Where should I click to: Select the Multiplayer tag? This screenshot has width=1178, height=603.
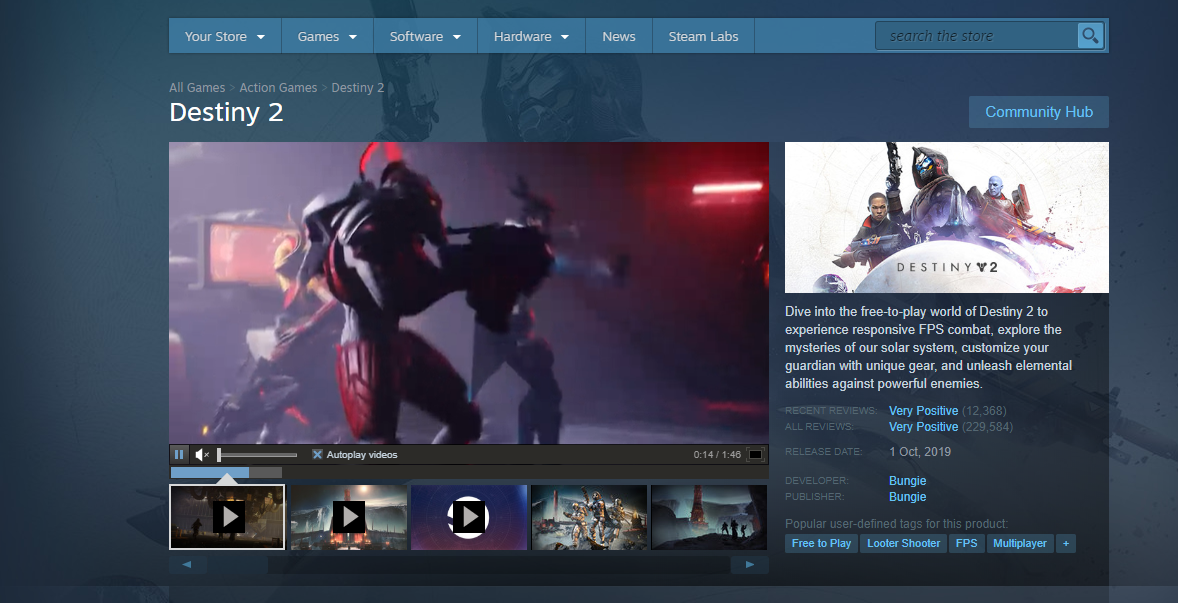pyautogui.click(x=1019, y=543)
